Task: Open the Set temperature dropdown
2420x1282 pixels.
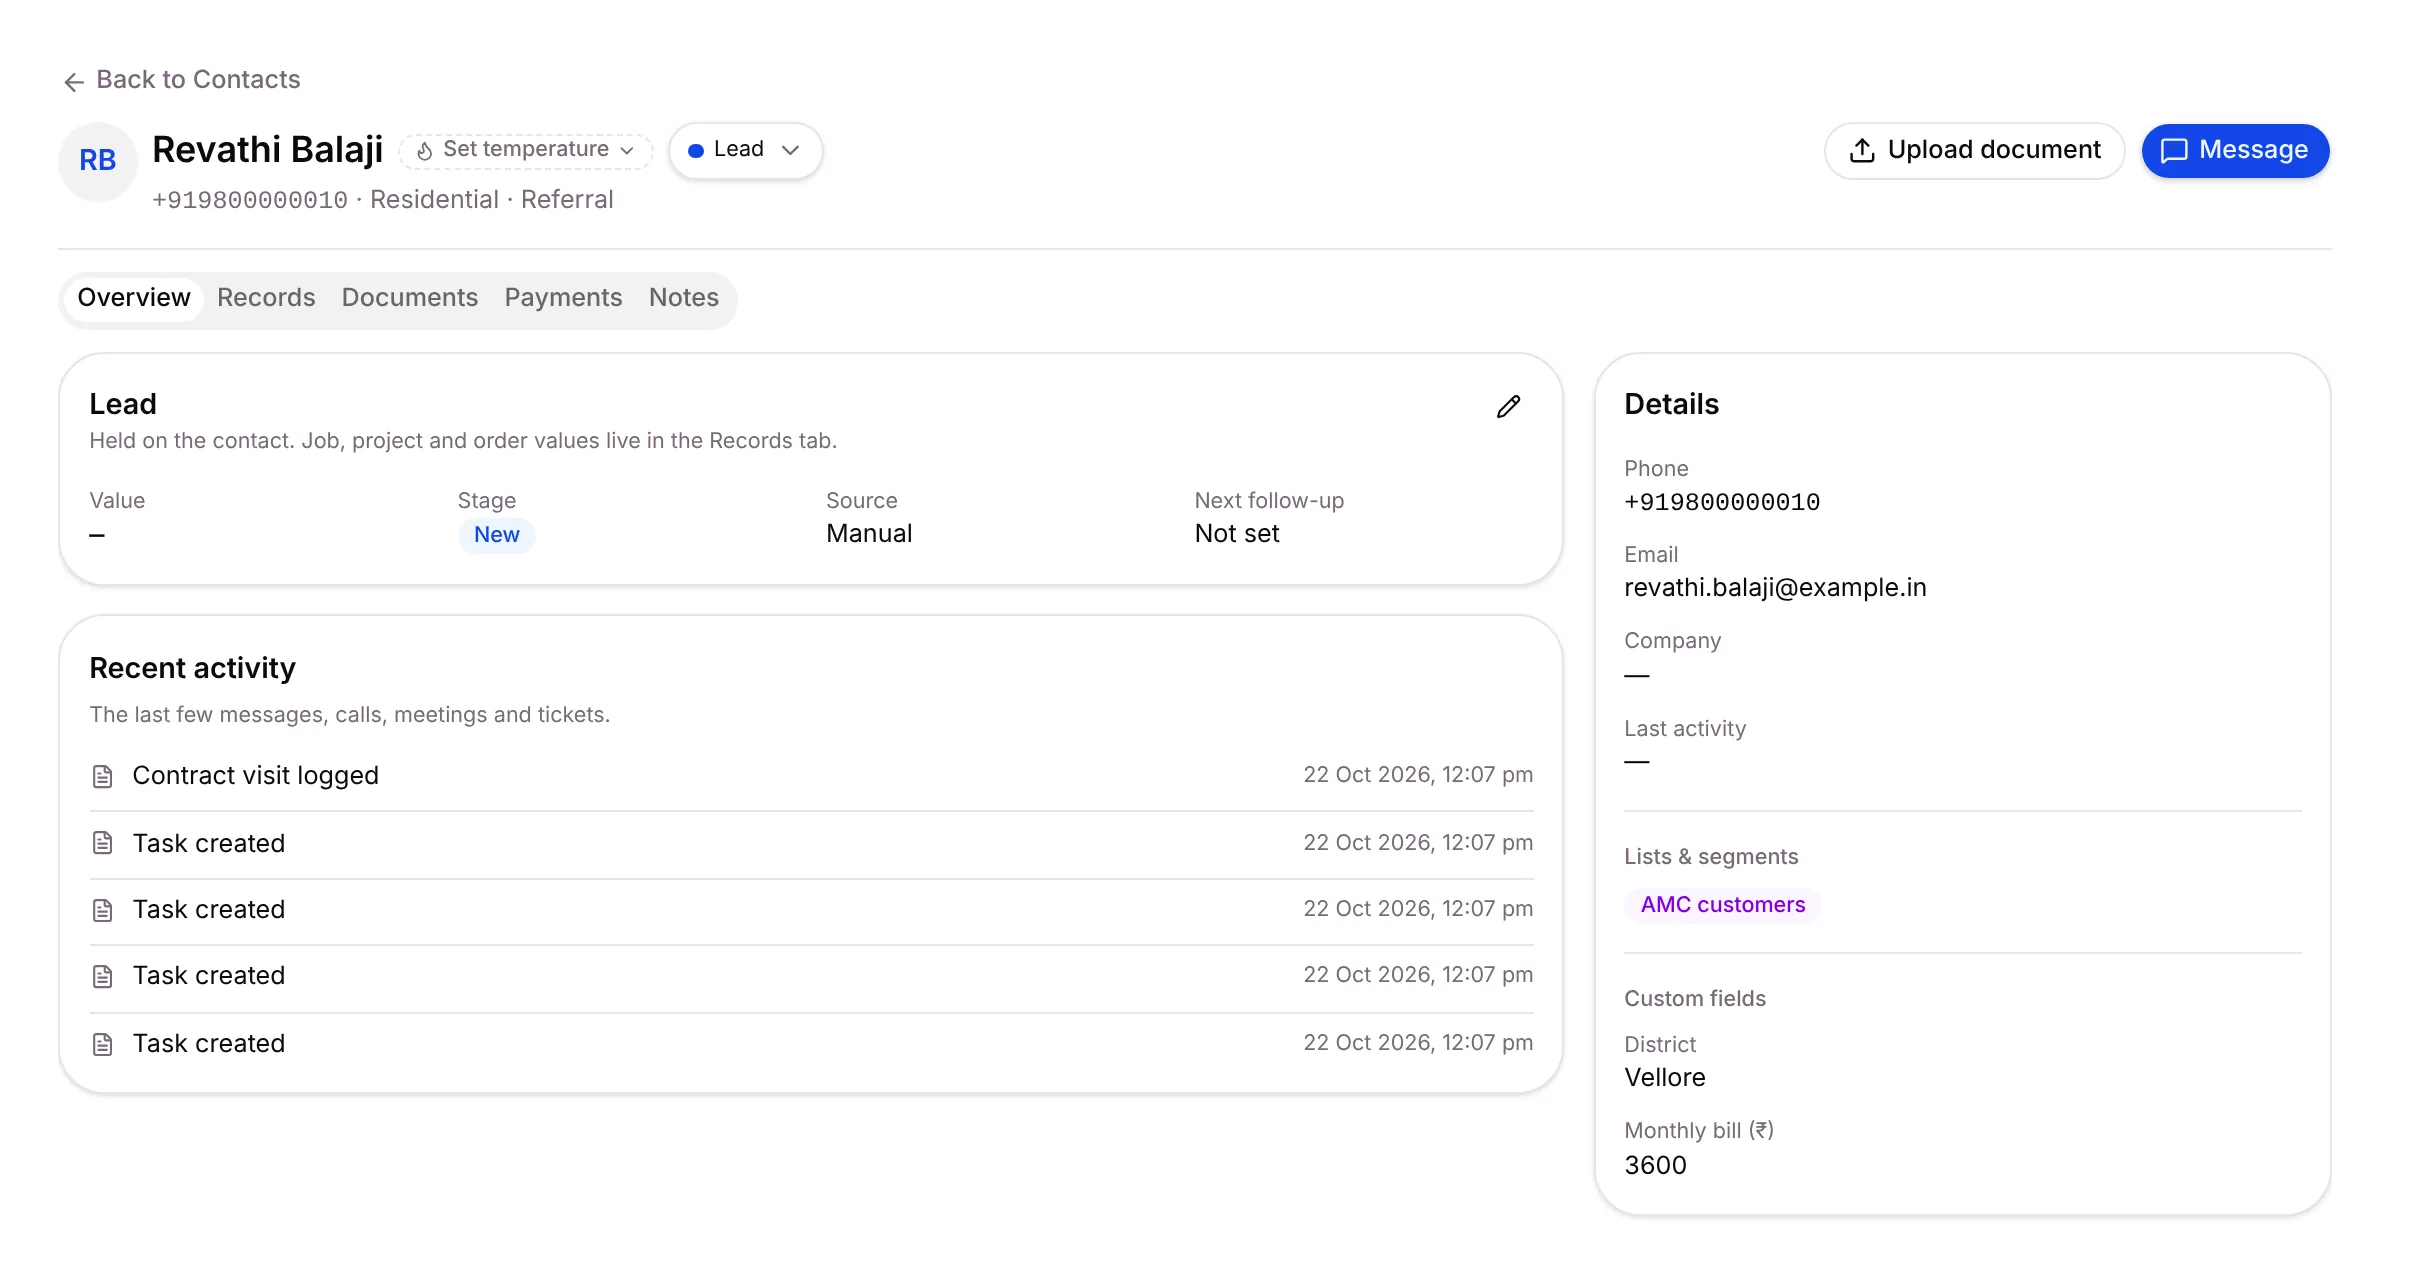Action: [526, 150]
